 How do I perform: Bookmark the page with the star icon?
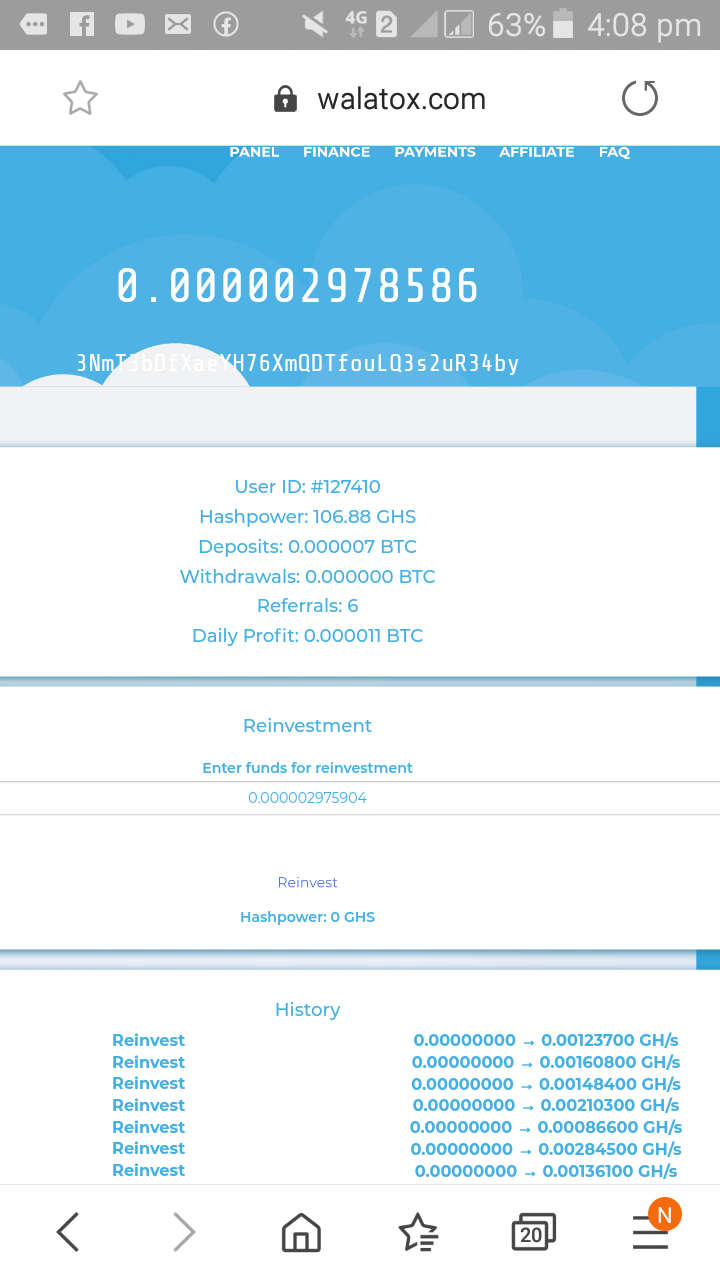[x=80, y=98]
